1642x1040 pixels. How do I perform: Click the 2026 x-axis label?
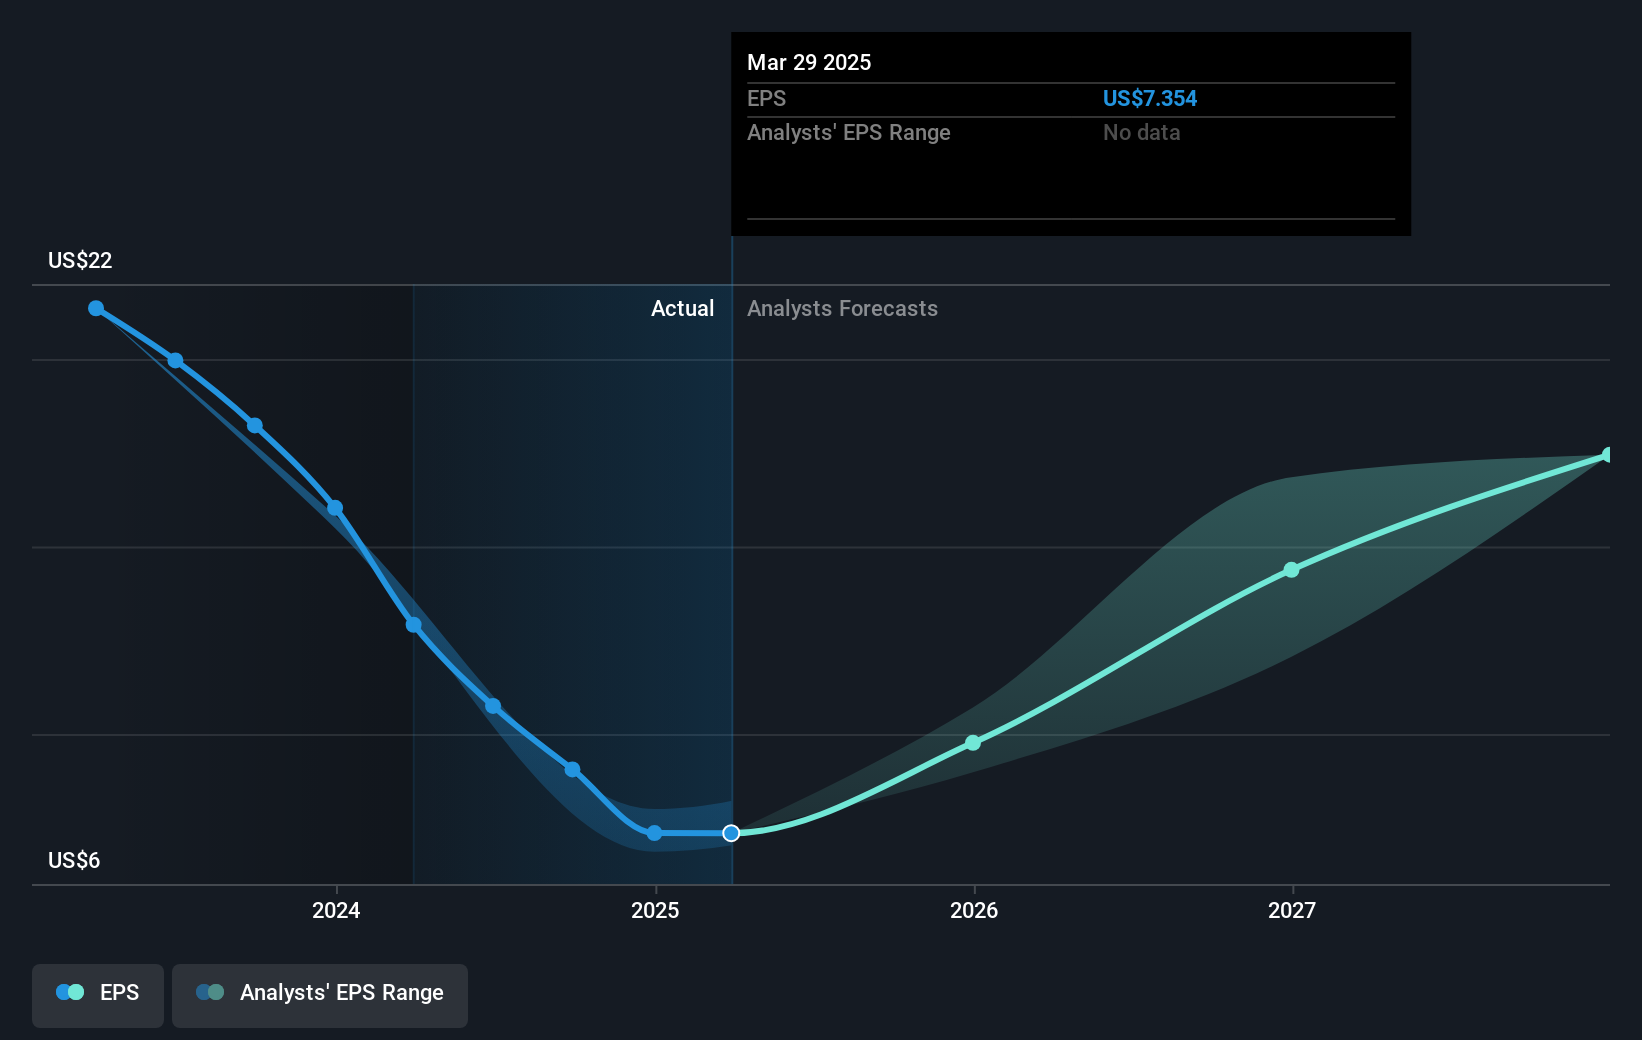pyautogui.click(x=974, y=910)
